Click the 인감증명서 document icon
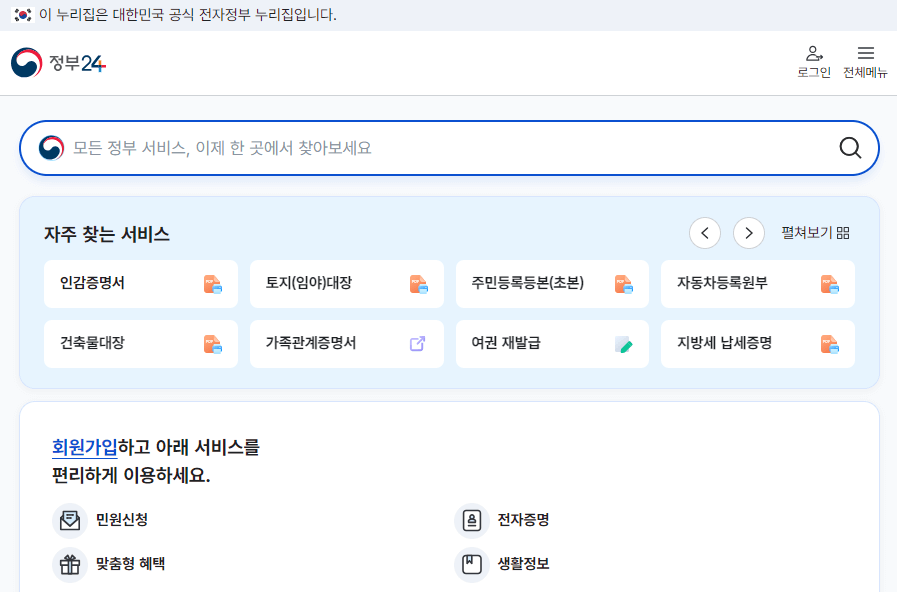Viewport: 897px width, 592px height. [x=212, y=284]
